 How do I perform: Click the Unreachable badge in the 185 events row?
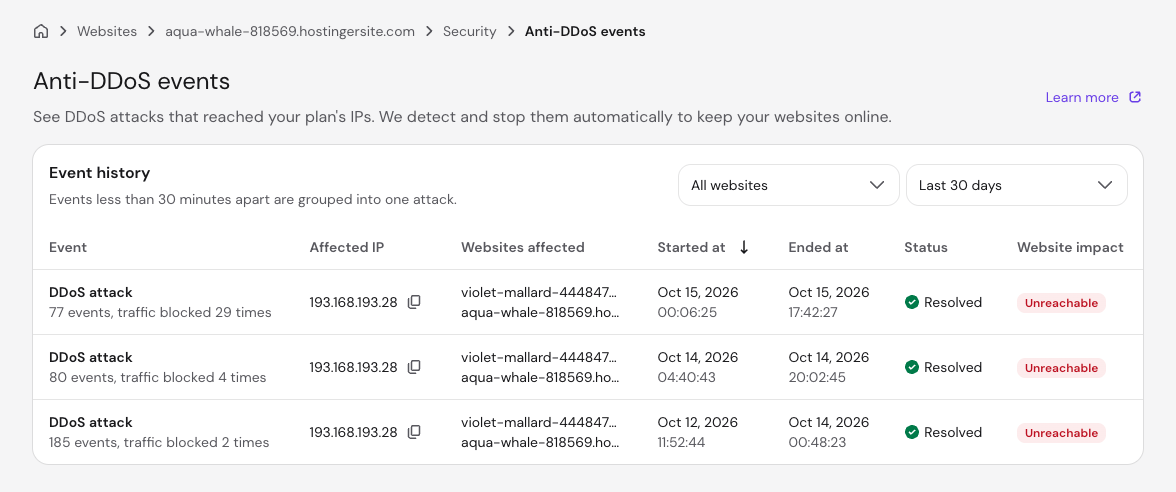[x=1061, y=433]
